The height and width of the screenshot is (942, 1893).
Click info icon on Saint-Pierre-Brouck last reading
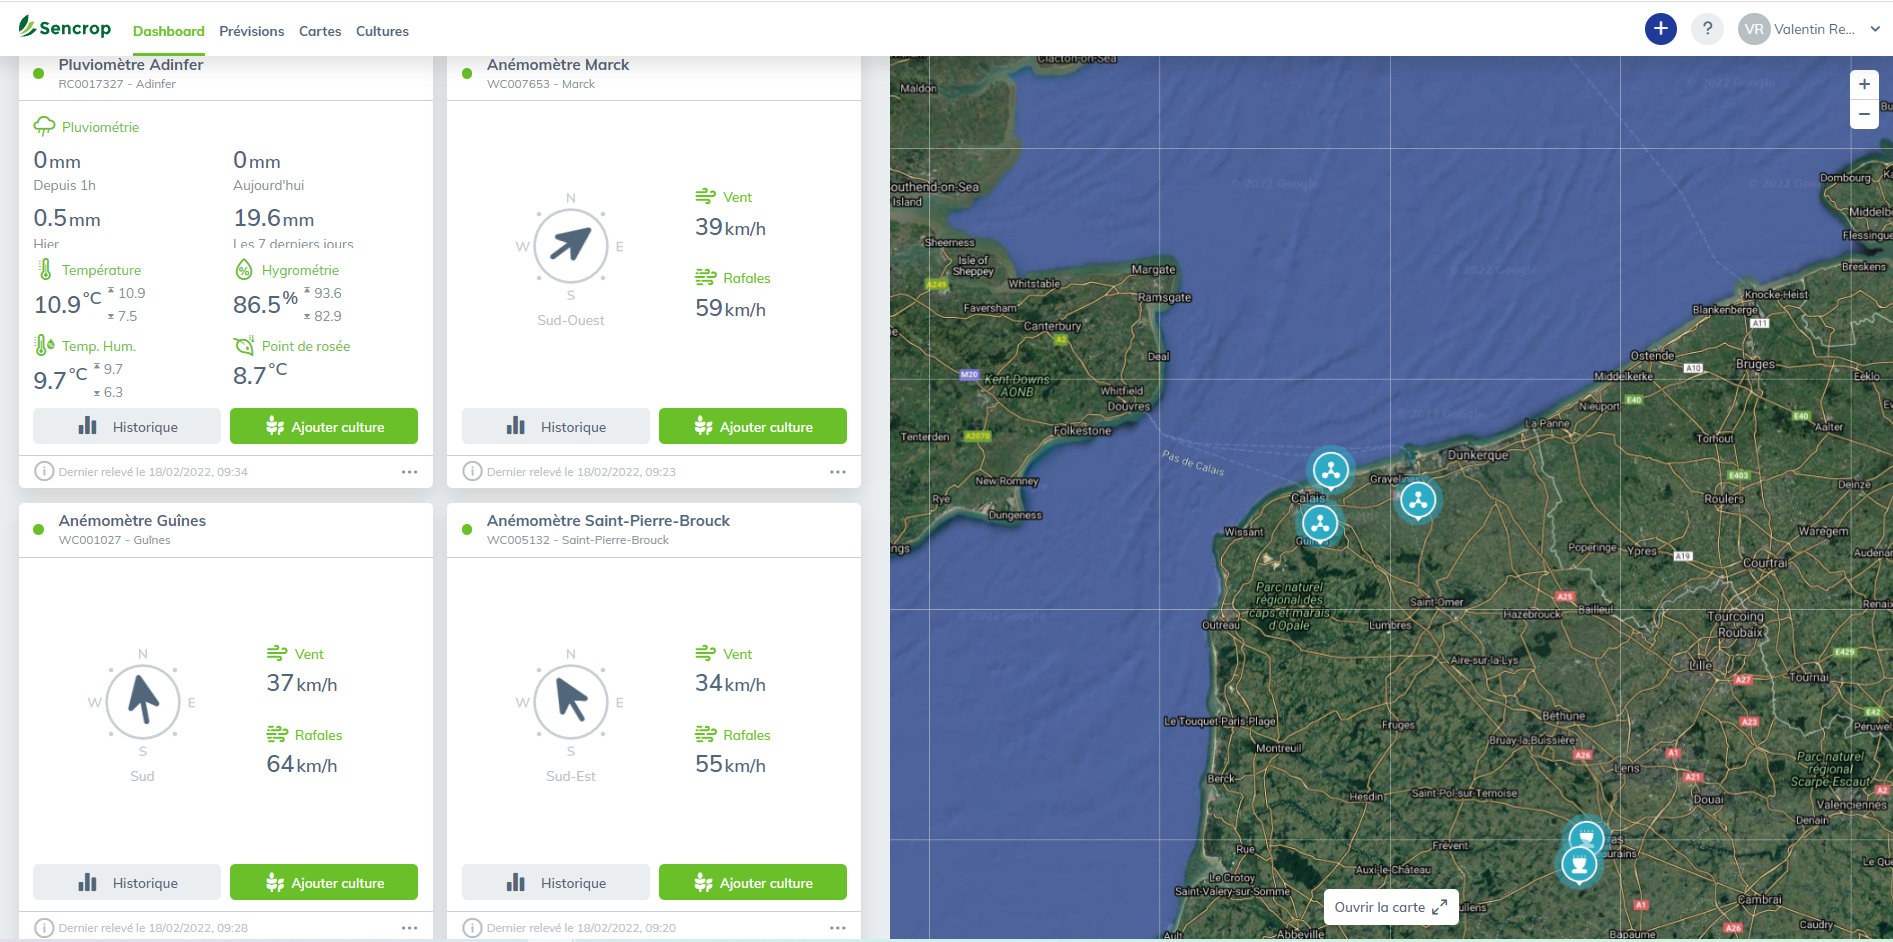[x=473, y=928]
